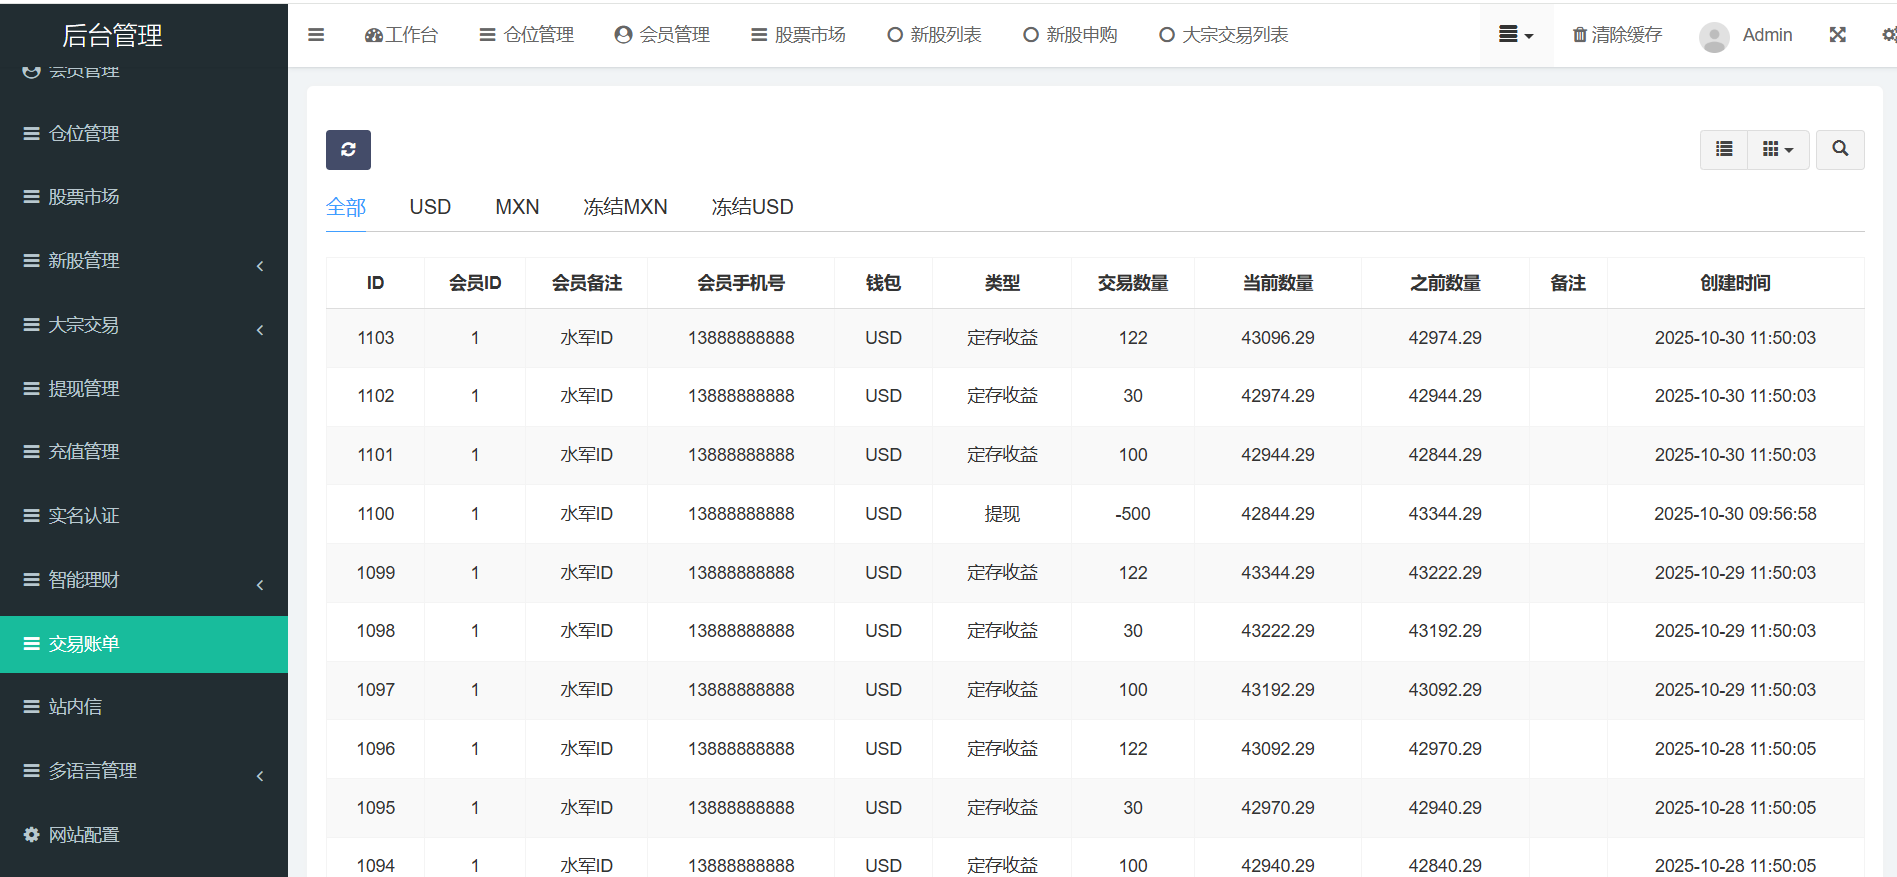Click the Admin avatar icon
This screenshot has width=1897, height=877.
1714,37
